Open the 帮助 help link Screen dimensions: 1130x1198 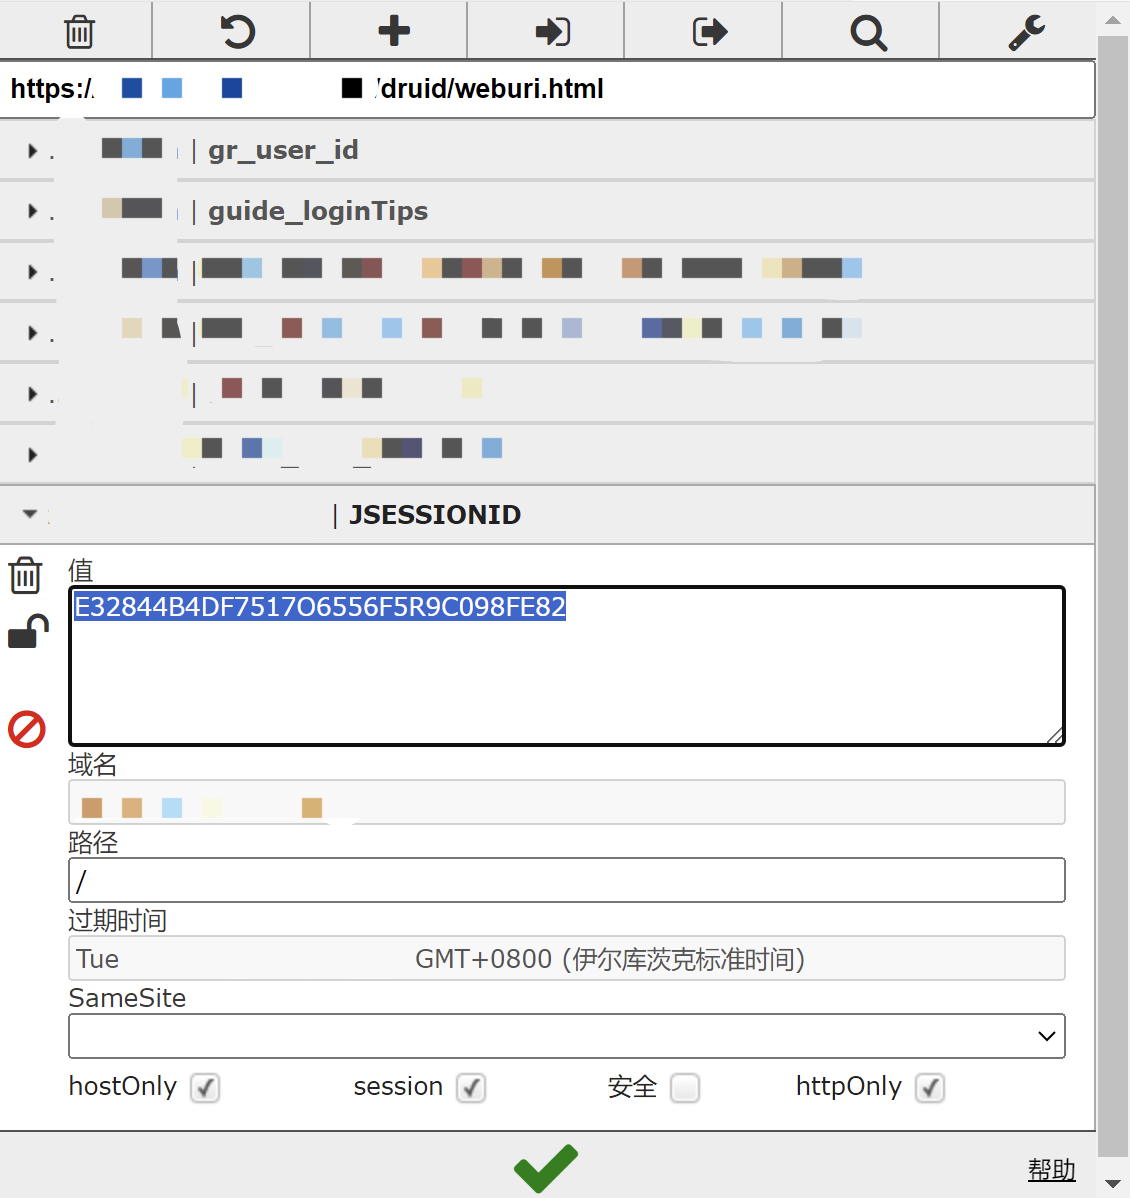(1051, 1169)
